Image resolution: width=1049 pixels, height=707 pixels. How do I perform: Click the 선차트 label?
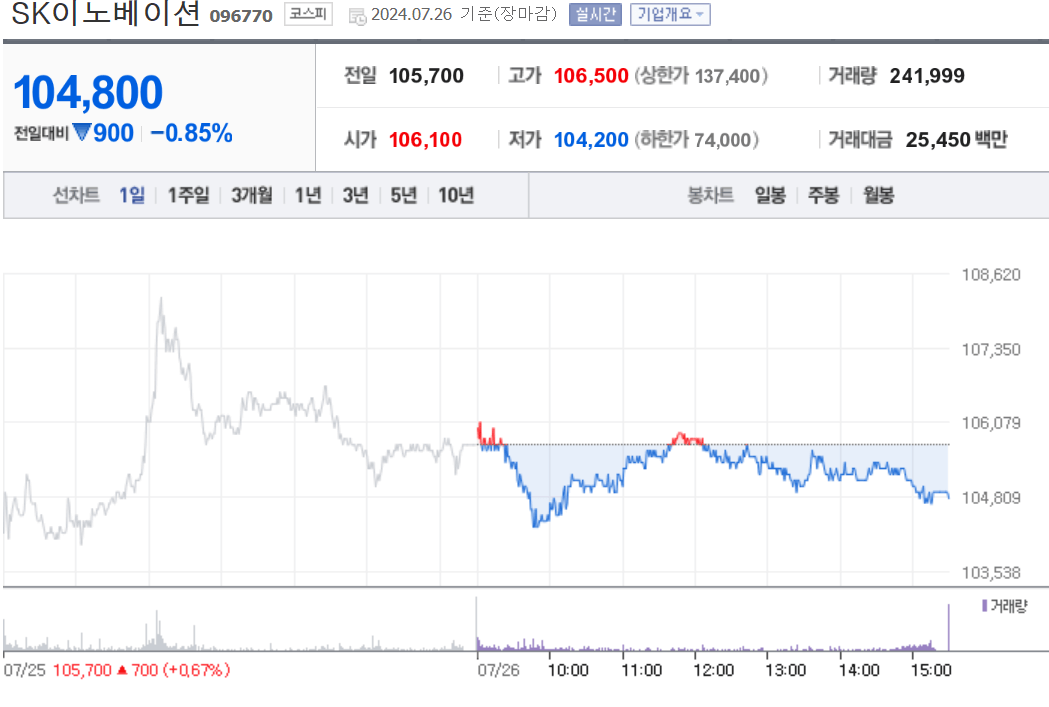pos(76,195)
